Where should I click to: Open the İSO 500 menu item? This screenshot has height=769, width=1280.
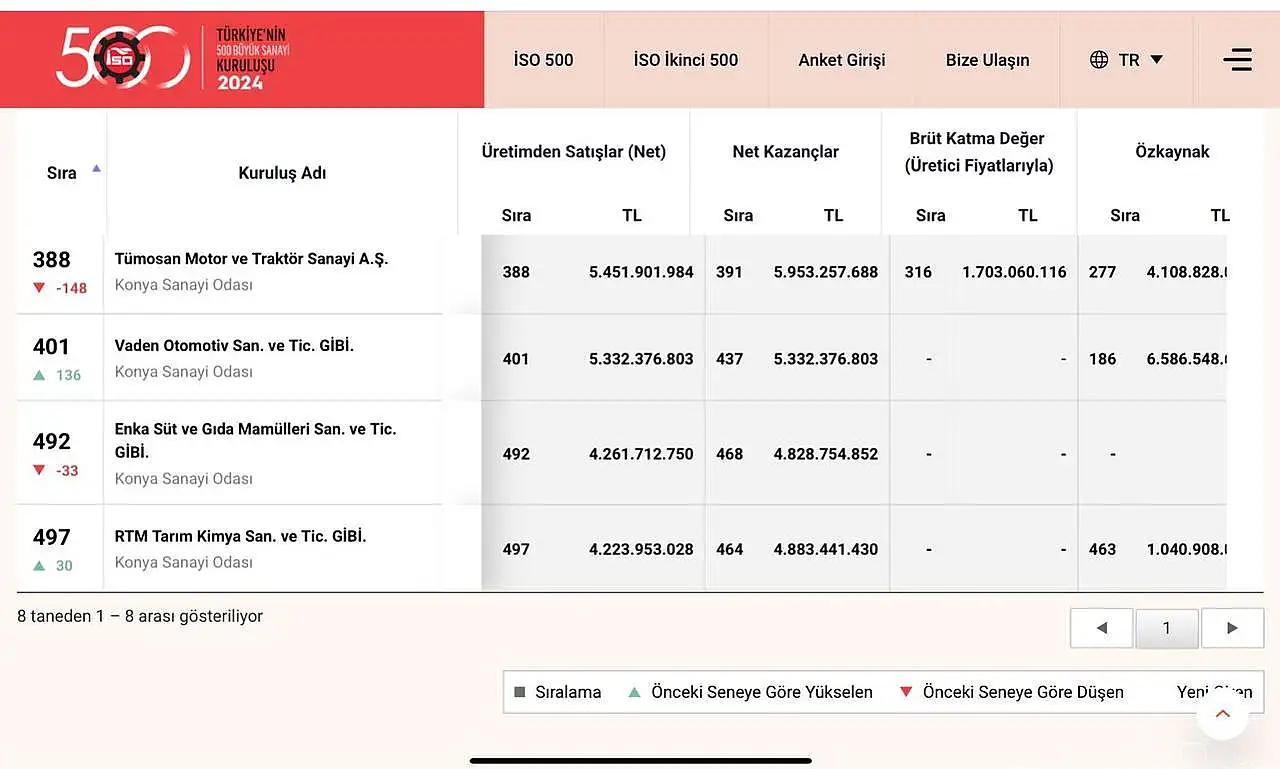[x=543, y=60]
